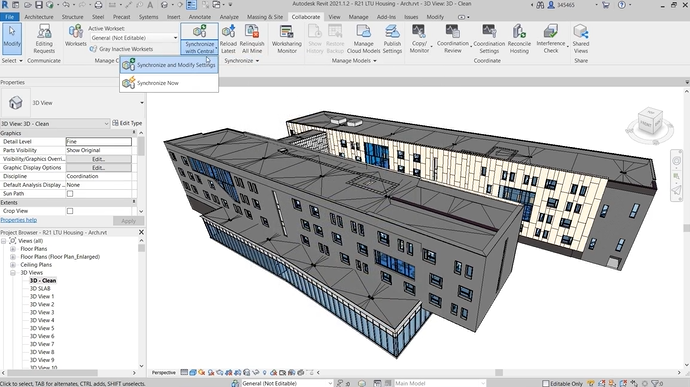Image resolution: width=690 pixels, height=387 pixels.
Task: Select 3D SLAB in Project Browser
Action: coord(40,288)
